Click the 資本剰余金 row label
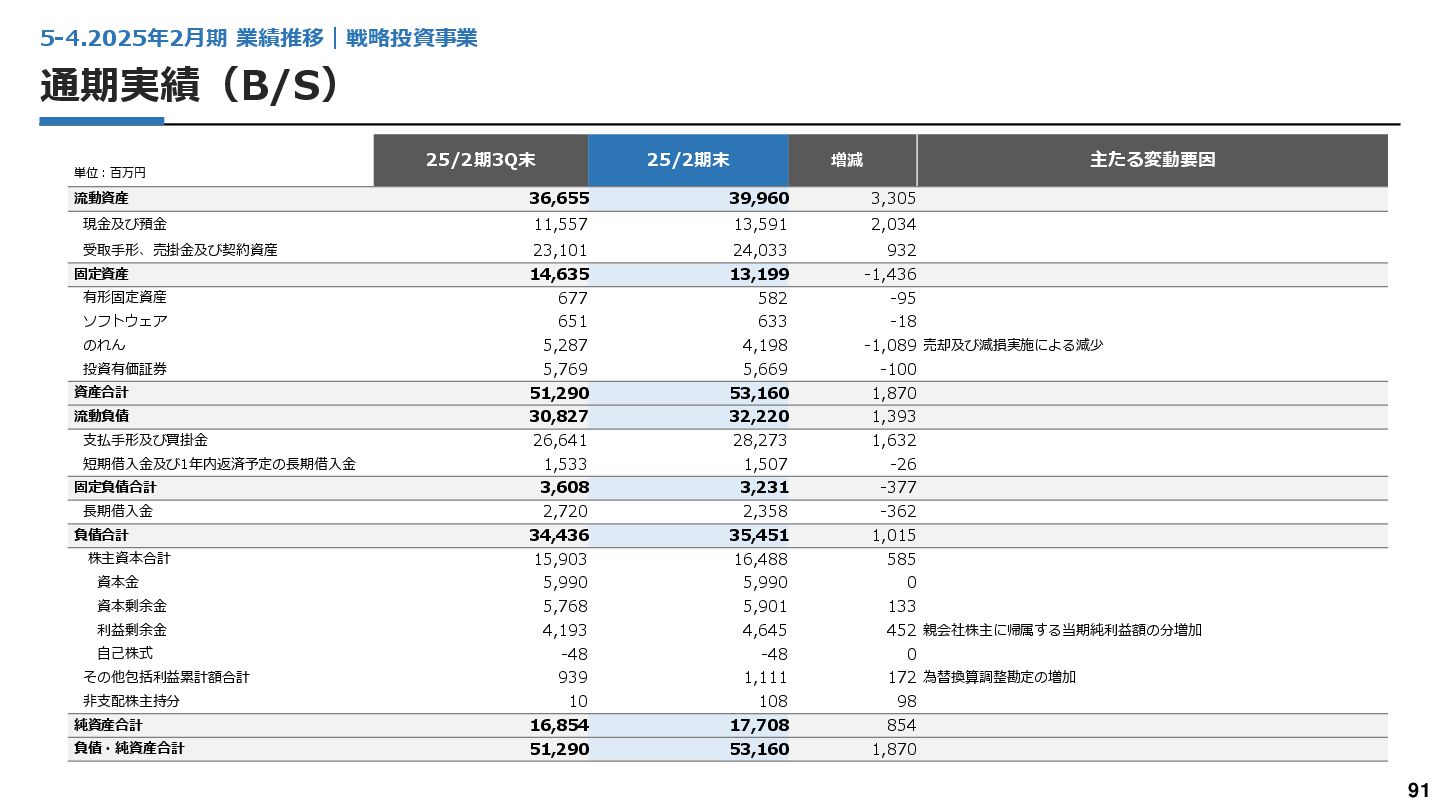Image resolution: width=1440 pixels, height=810 pixels. (132, 606)
